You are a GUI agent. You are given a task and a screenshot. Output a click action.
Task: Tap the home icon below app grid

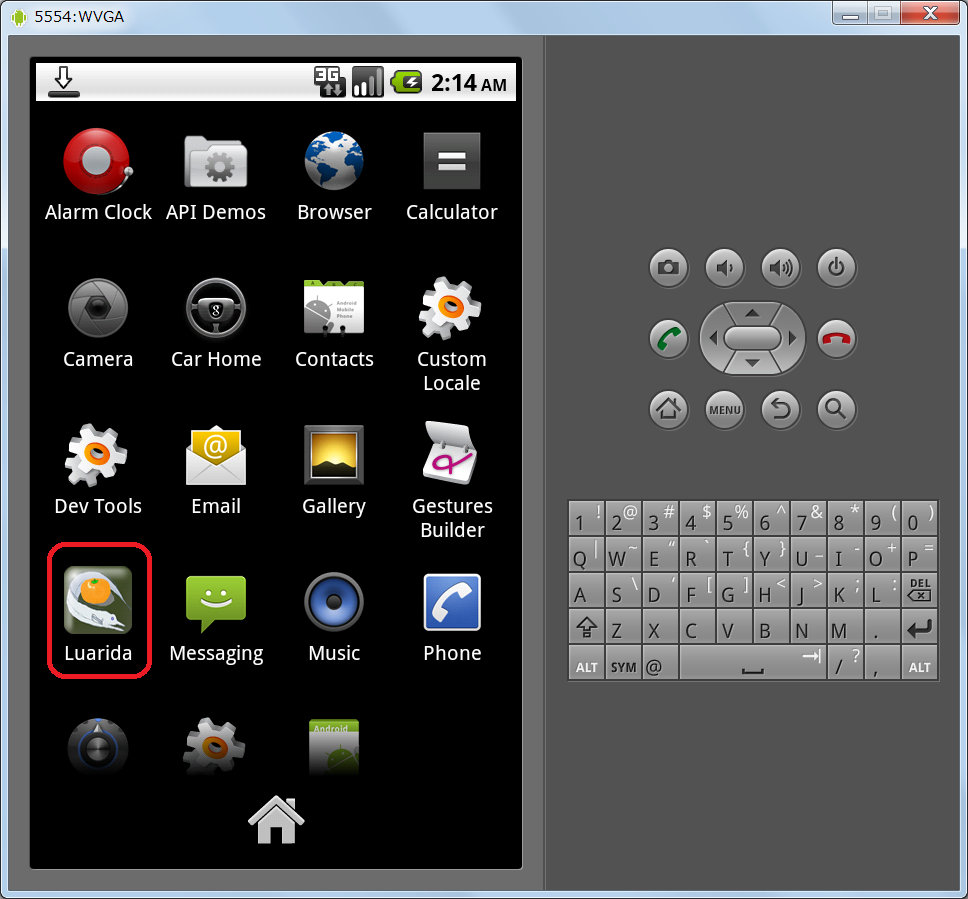[276, 820]
